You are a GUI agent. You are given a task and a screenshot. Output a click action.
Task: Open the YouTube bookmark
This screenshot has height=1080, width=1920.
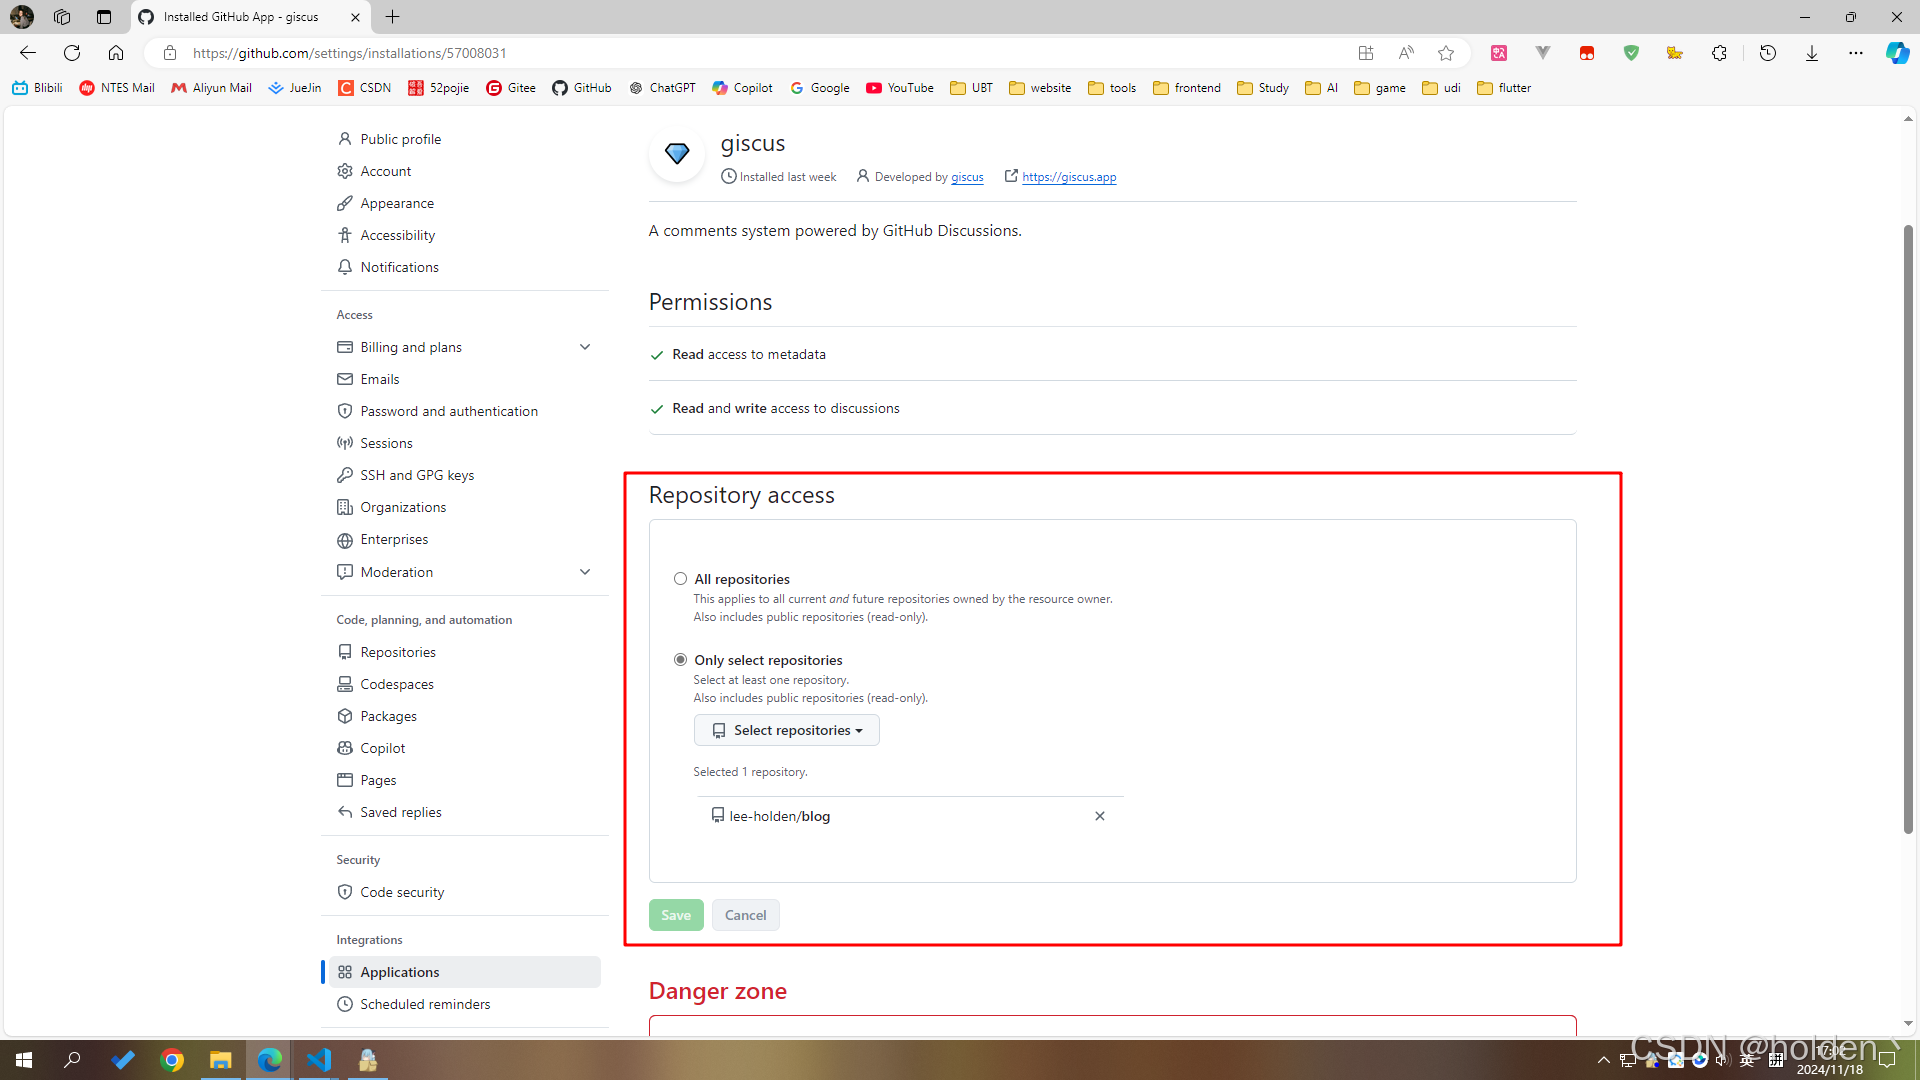click(x=900, y=88)
